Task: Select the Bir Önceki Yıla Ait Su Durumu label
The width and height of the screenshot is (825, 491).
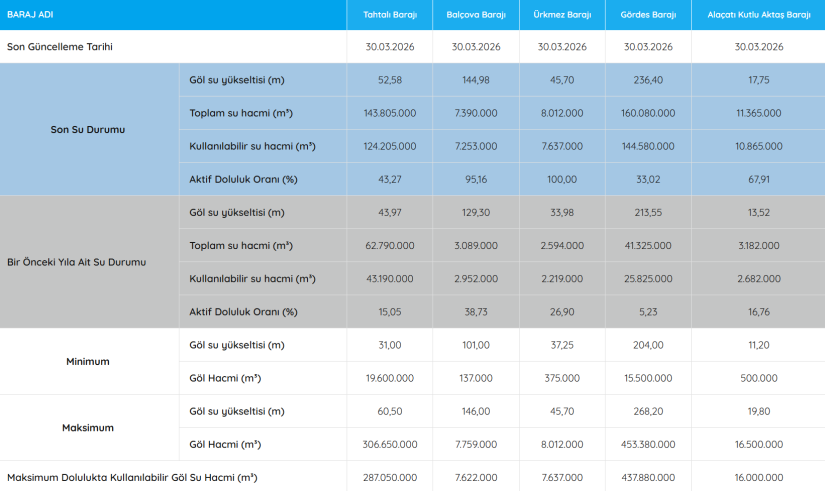Action: tap(83, 262)
